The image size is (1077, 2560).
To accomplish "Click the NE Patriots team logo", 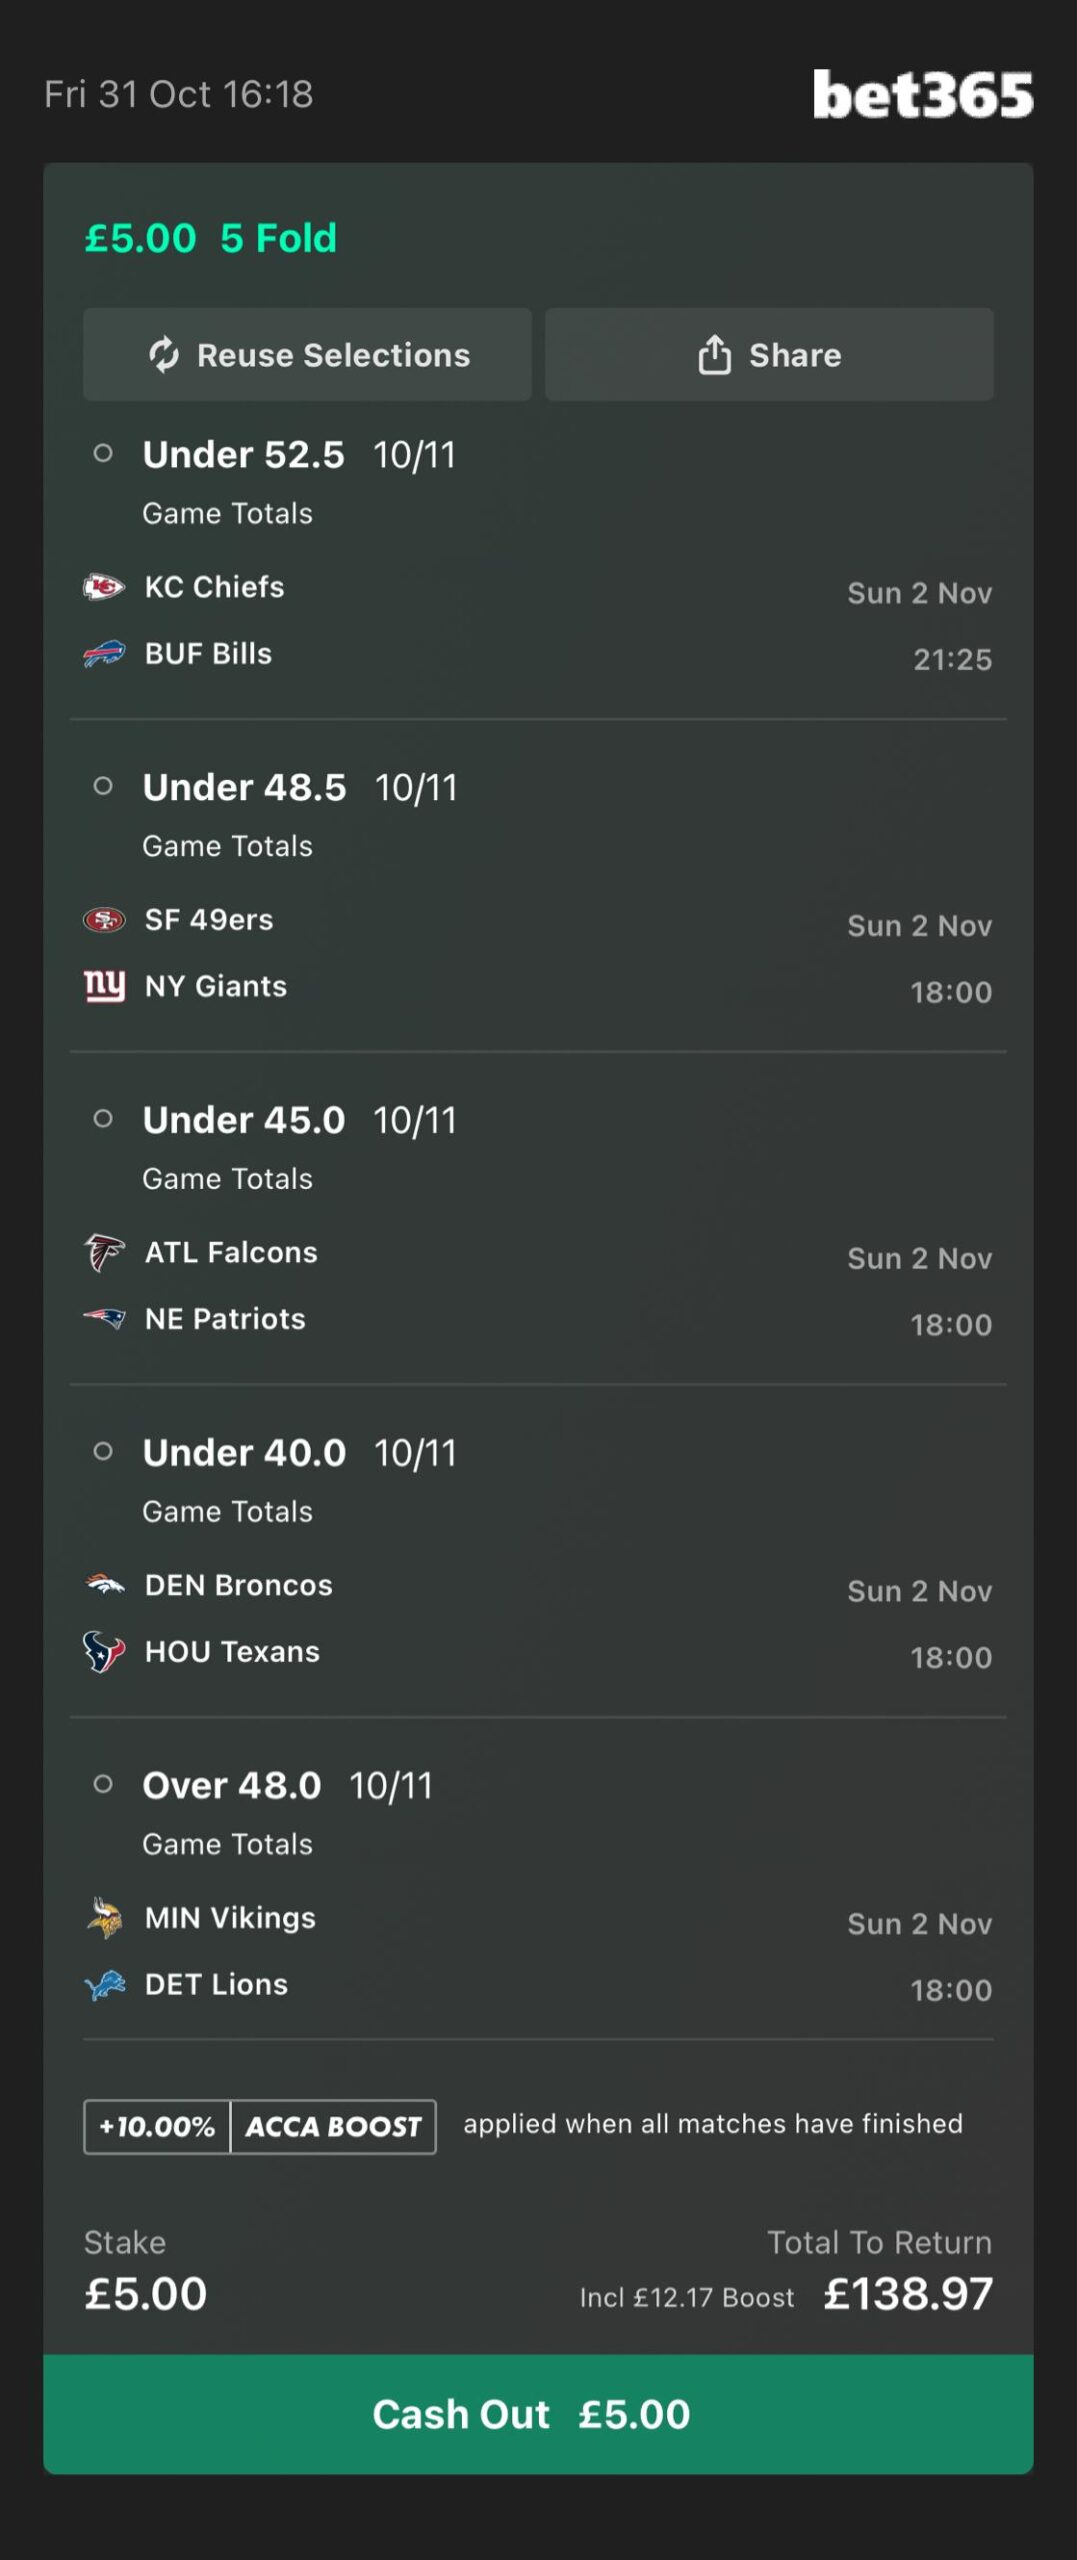I will point(104,1319).
